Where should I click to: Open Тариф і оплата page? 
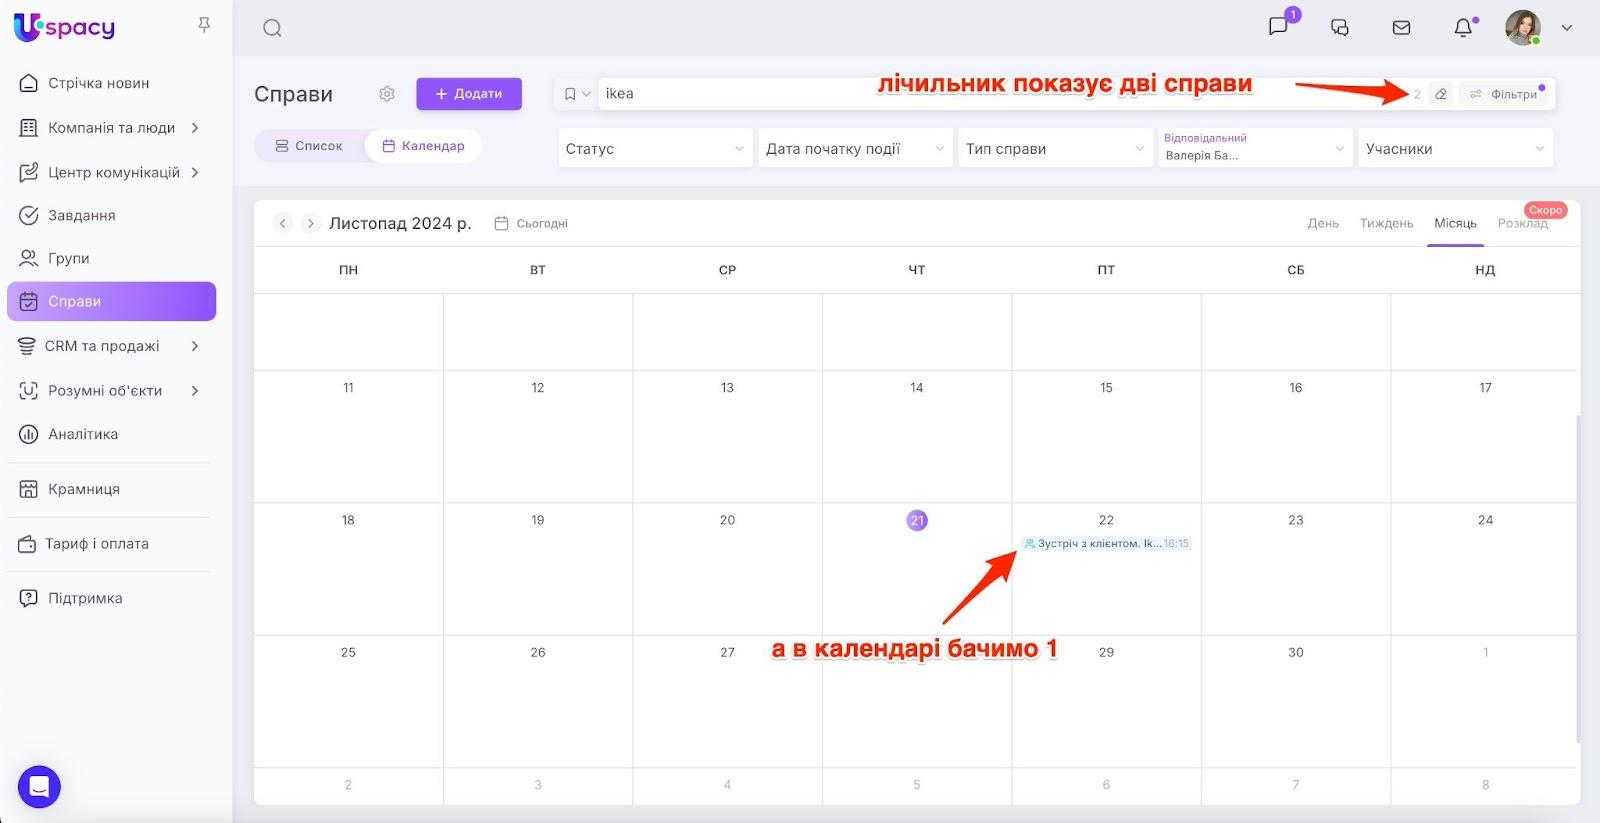pos(97,544)
